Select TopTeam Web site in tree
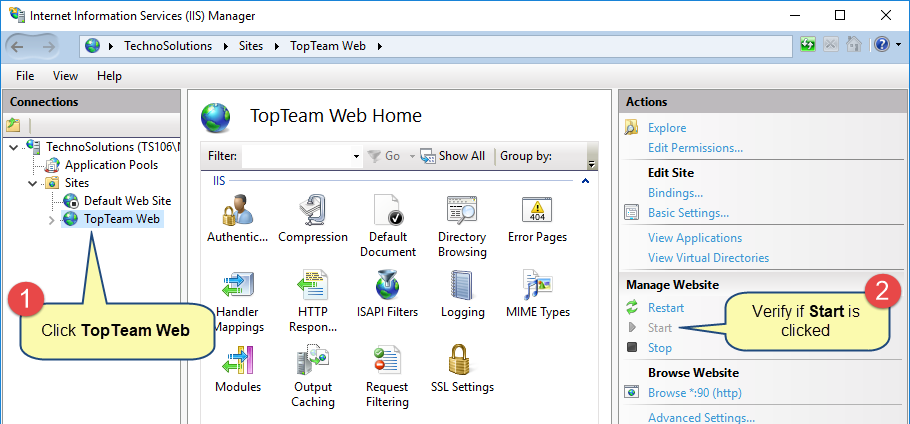910x424 pixels. coord(122,219)
